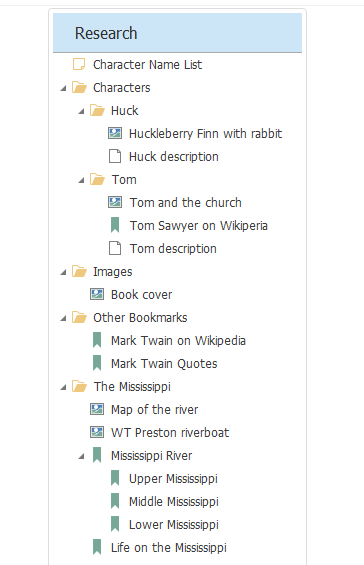The width and height of the screenshot is (364, 565).
Task: Click bookmark icon for Tom Sawyer on Wikiperia
Action: [115, 225]
